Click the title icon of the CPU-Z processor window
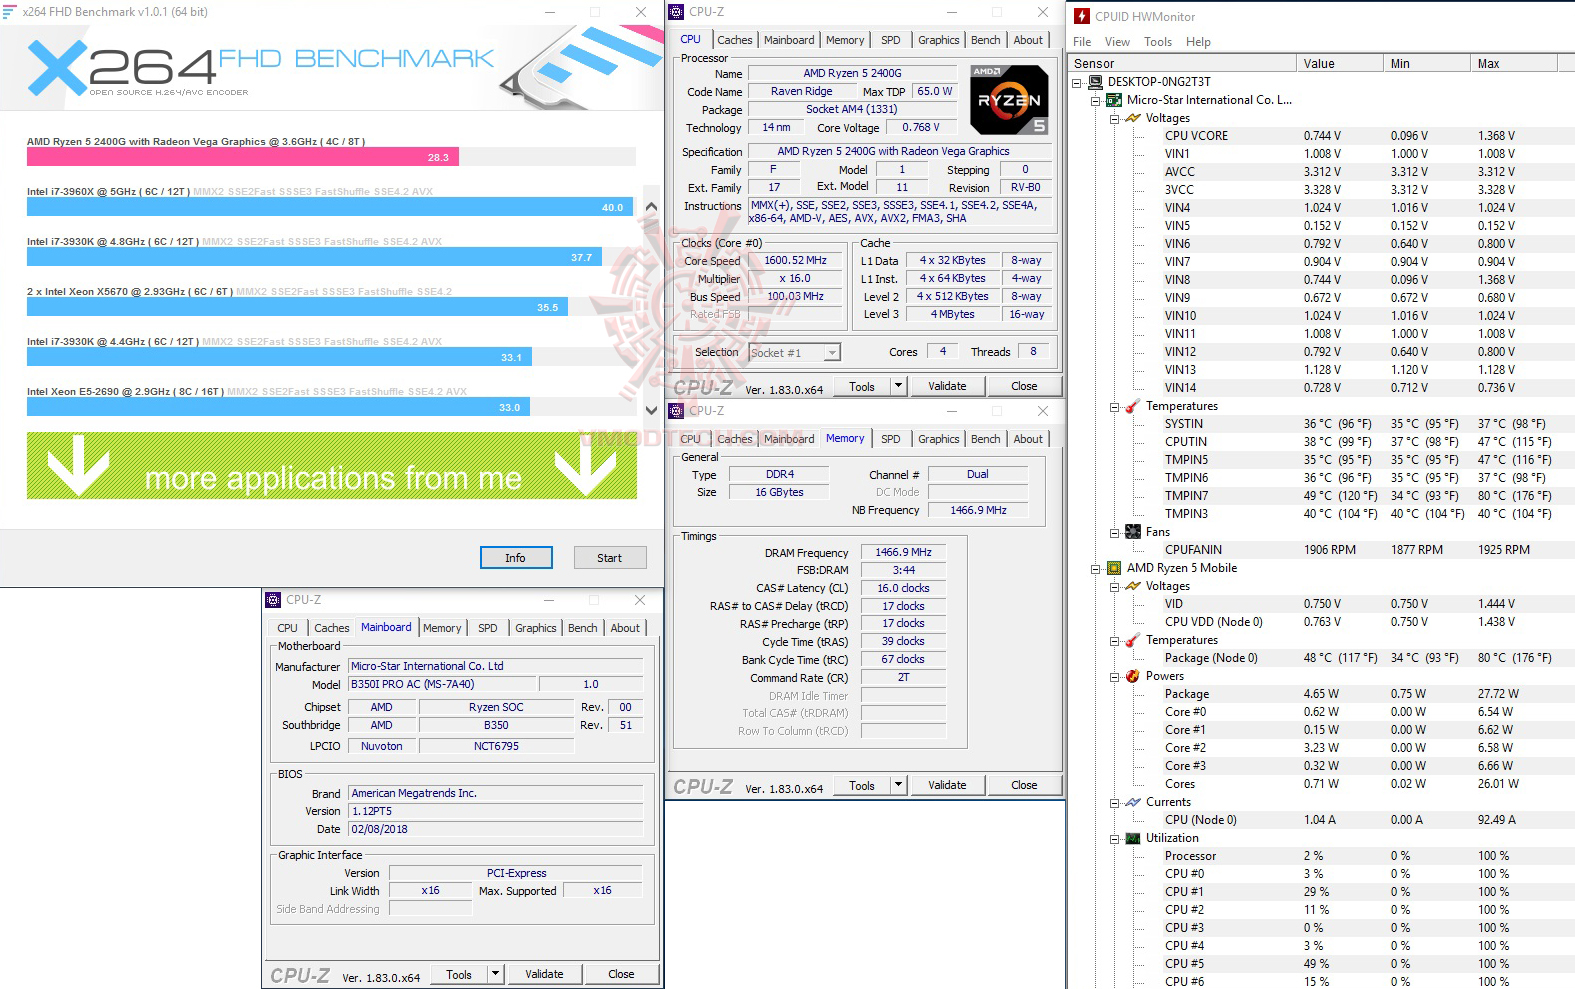Screen dimensions: 1575x989 [x=677, y=12]
